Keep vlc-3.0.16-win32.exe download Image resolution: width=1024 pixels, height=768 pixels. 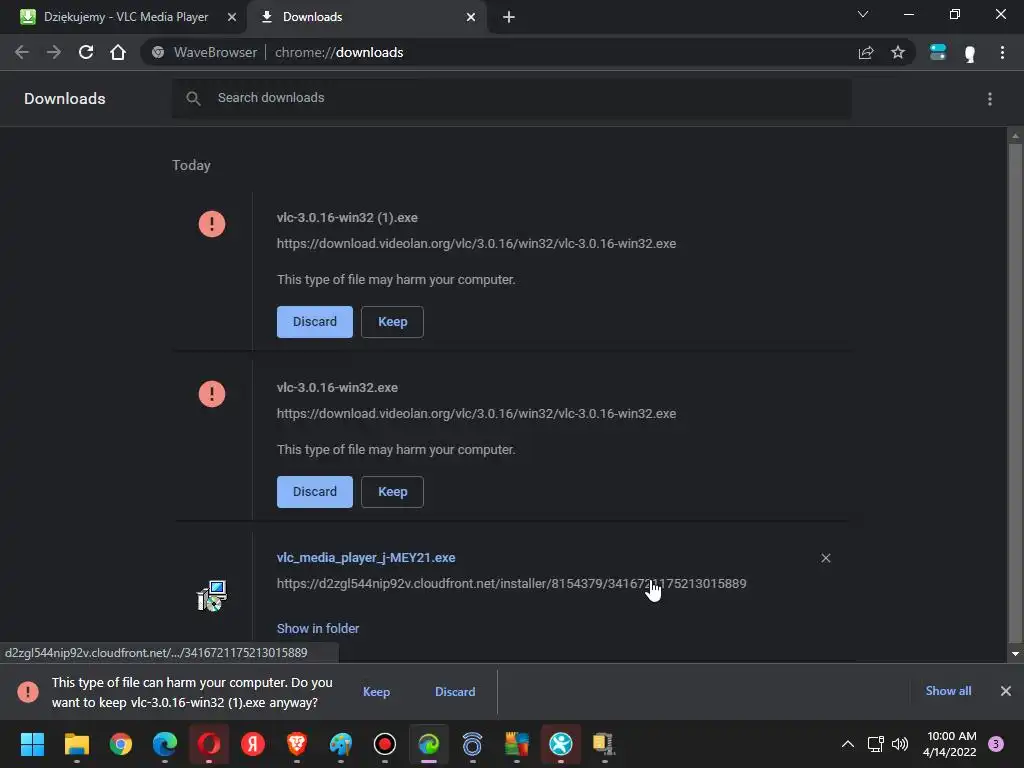(x=392, y=492)
